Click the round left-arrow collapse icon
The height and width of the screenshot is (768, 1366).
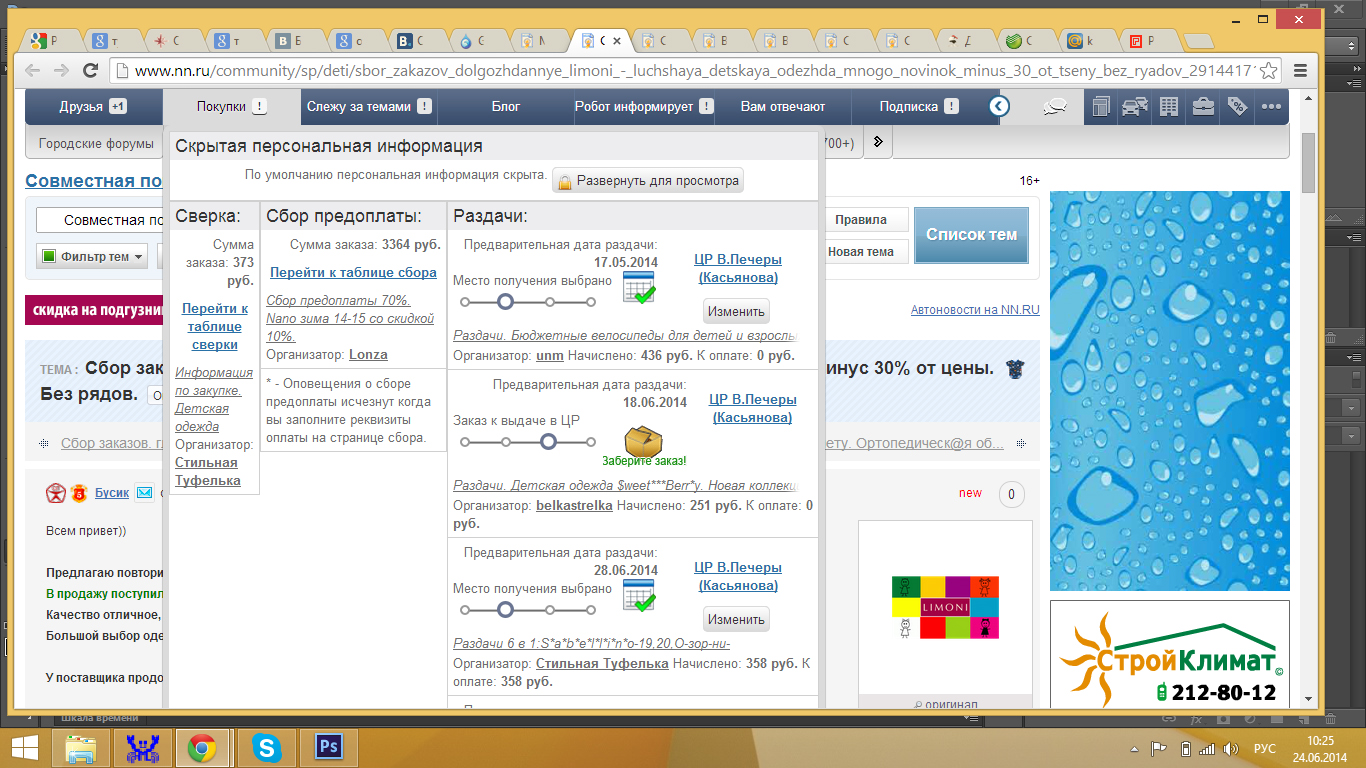pos(999,106)
